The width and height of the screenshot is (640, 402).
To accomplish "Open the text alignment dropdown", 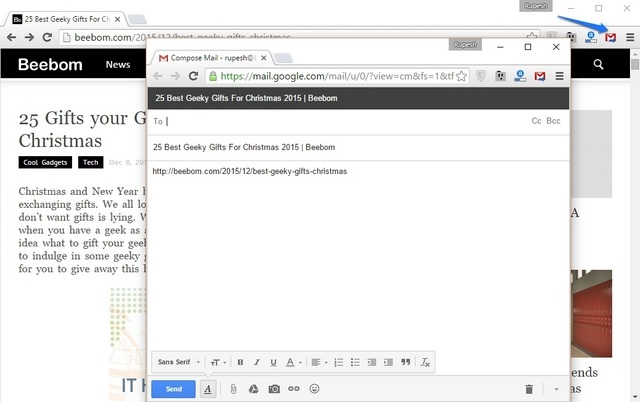I will tap(319, 362).
